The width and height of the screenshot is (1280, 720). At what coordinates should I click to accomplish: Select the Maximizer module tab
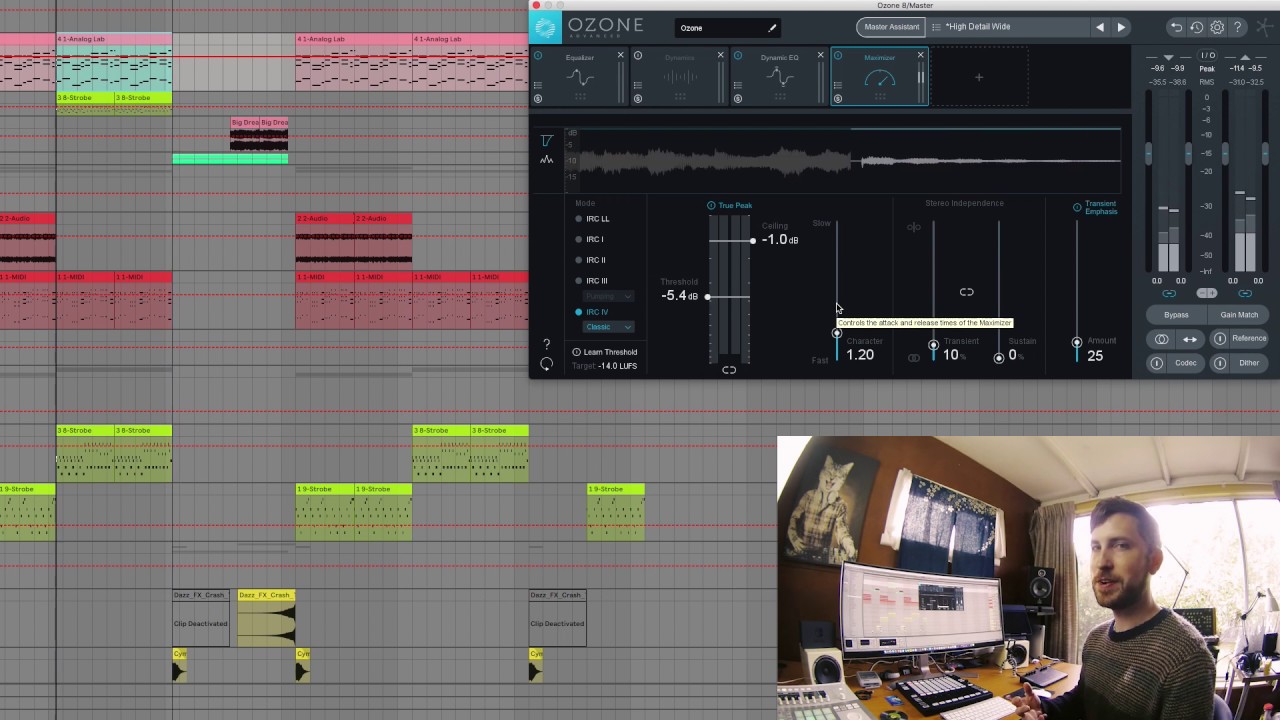pyautogui.click(x=880, y=77)
